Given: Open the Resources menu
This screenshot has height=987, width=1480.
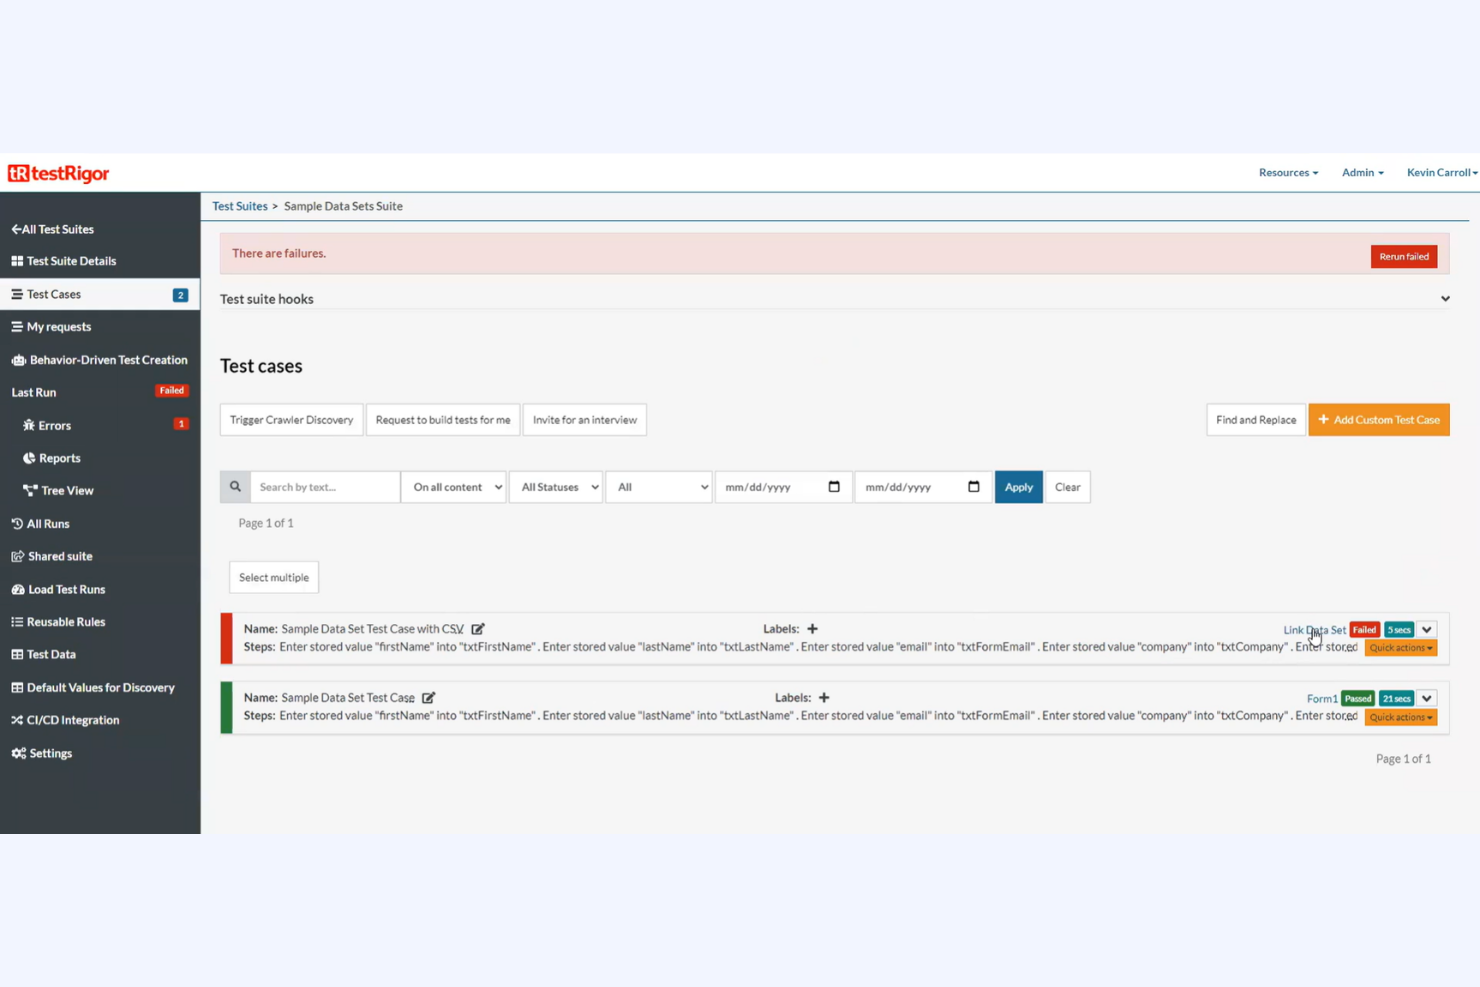Looking at the screenshot, I should coord(1288,172).
